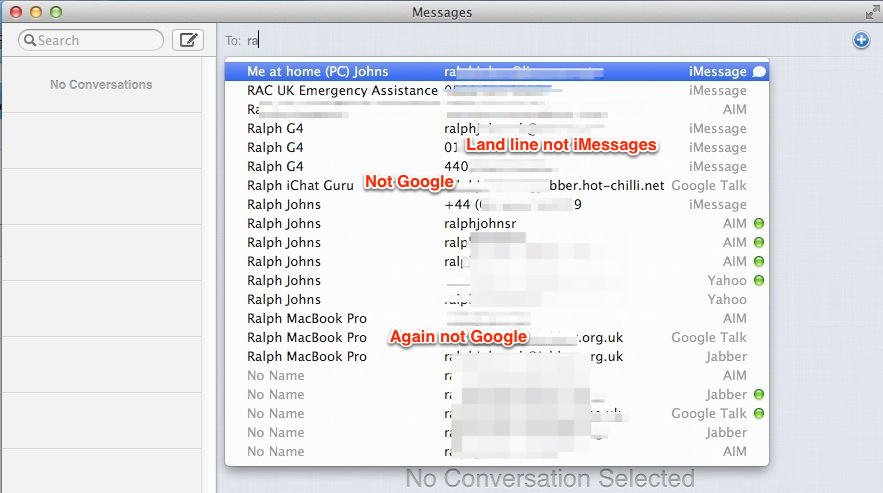Click the minimize window button

(36, 12)
